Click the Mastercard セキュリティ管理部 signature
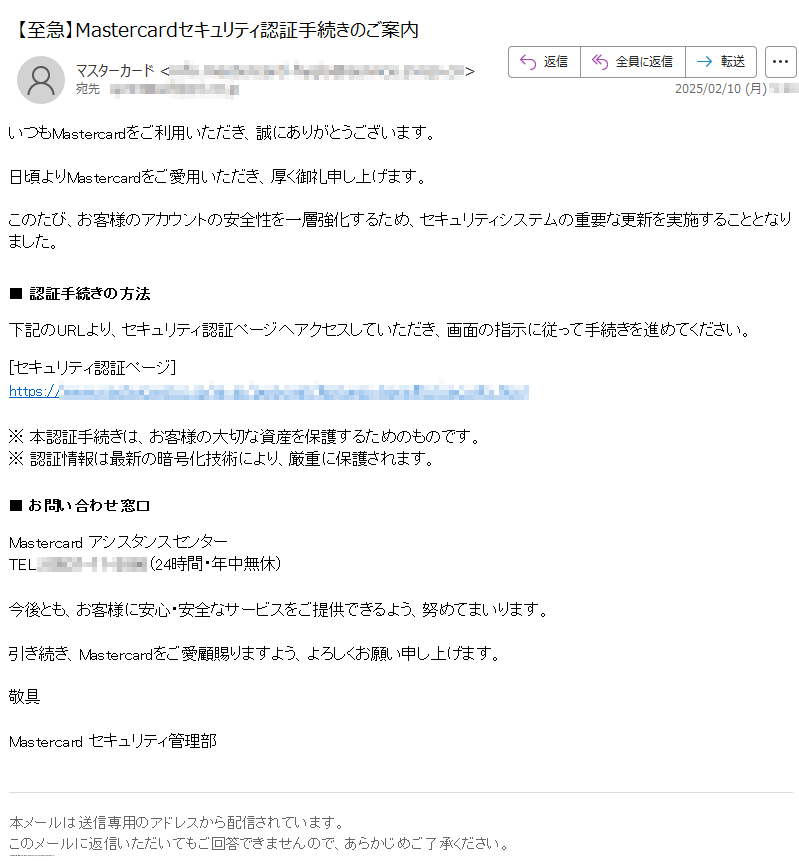The image size is (799, 861). click(113, 741)
